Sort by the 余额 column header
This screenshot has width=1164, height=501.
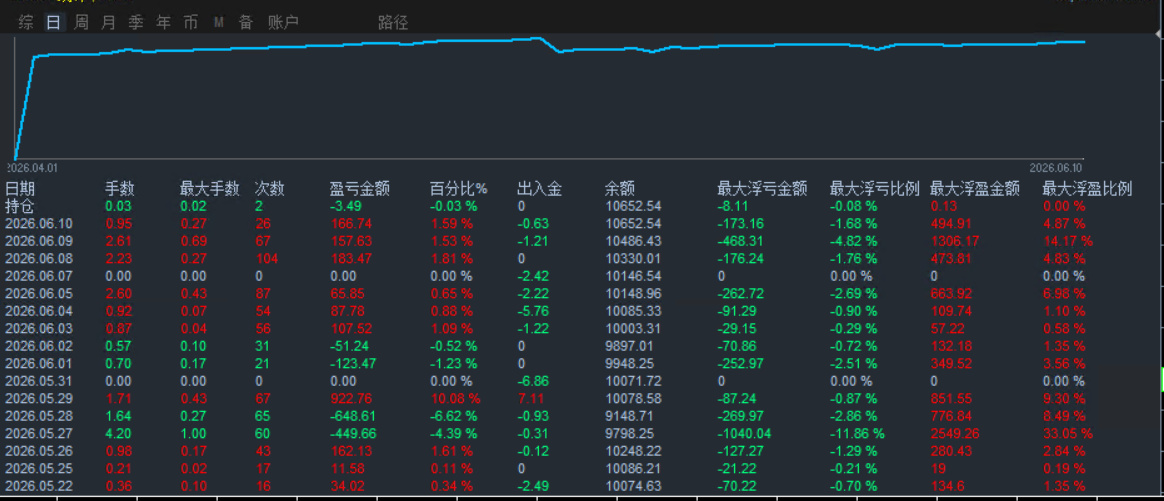(620, 189)
